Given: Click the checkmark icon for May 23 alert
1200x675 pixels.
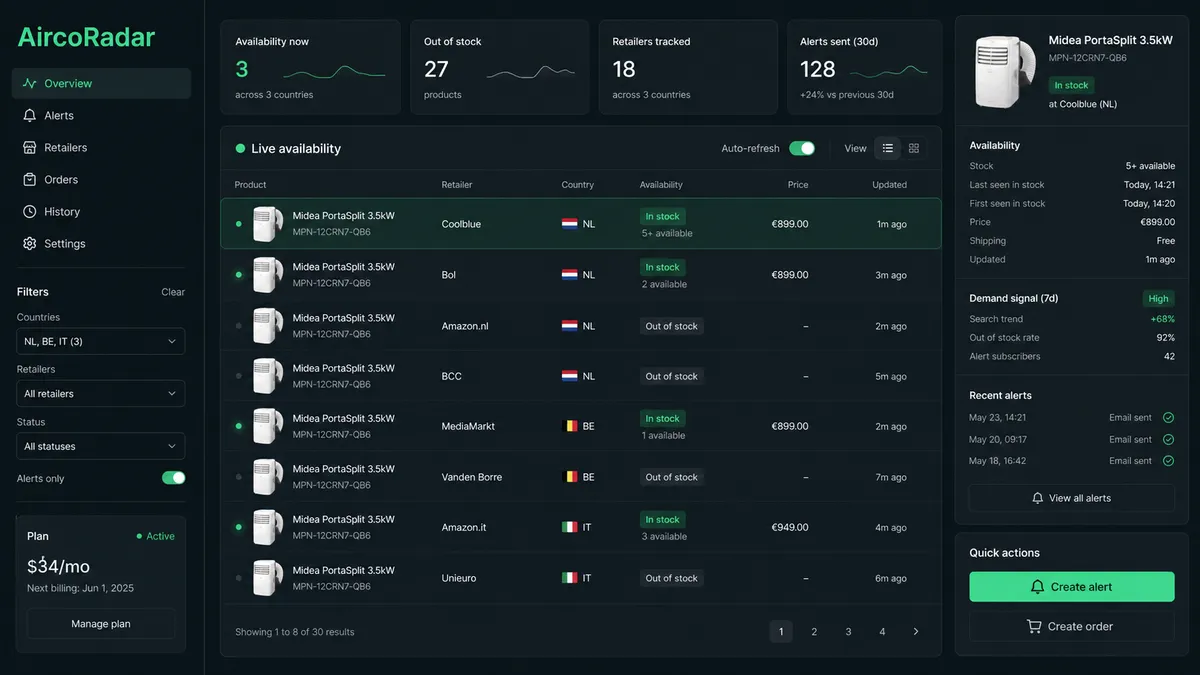Looking at the screenshot, I should tap(1168, 417).
